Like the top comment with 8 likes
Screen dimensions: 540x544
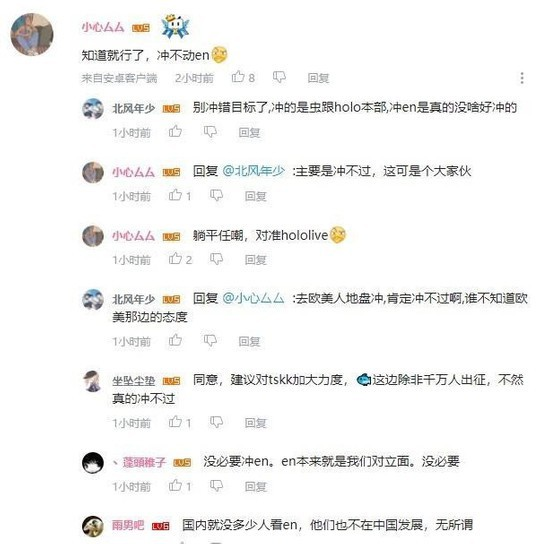tap(238, 77)
